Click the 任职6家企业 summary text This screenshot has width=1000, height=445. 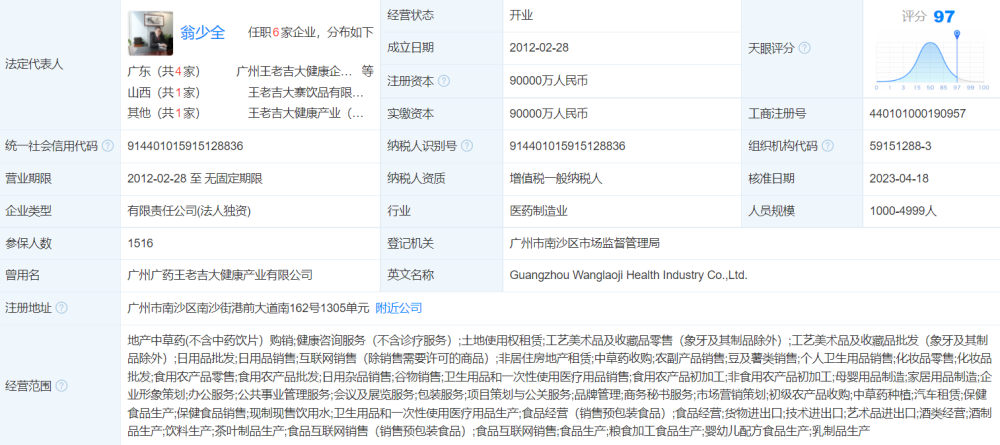[311, 33]
